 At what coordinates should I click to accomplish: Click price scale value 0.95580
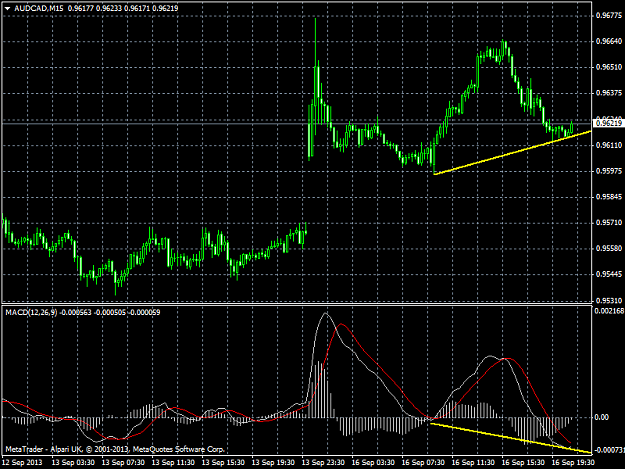click(609, 249)
